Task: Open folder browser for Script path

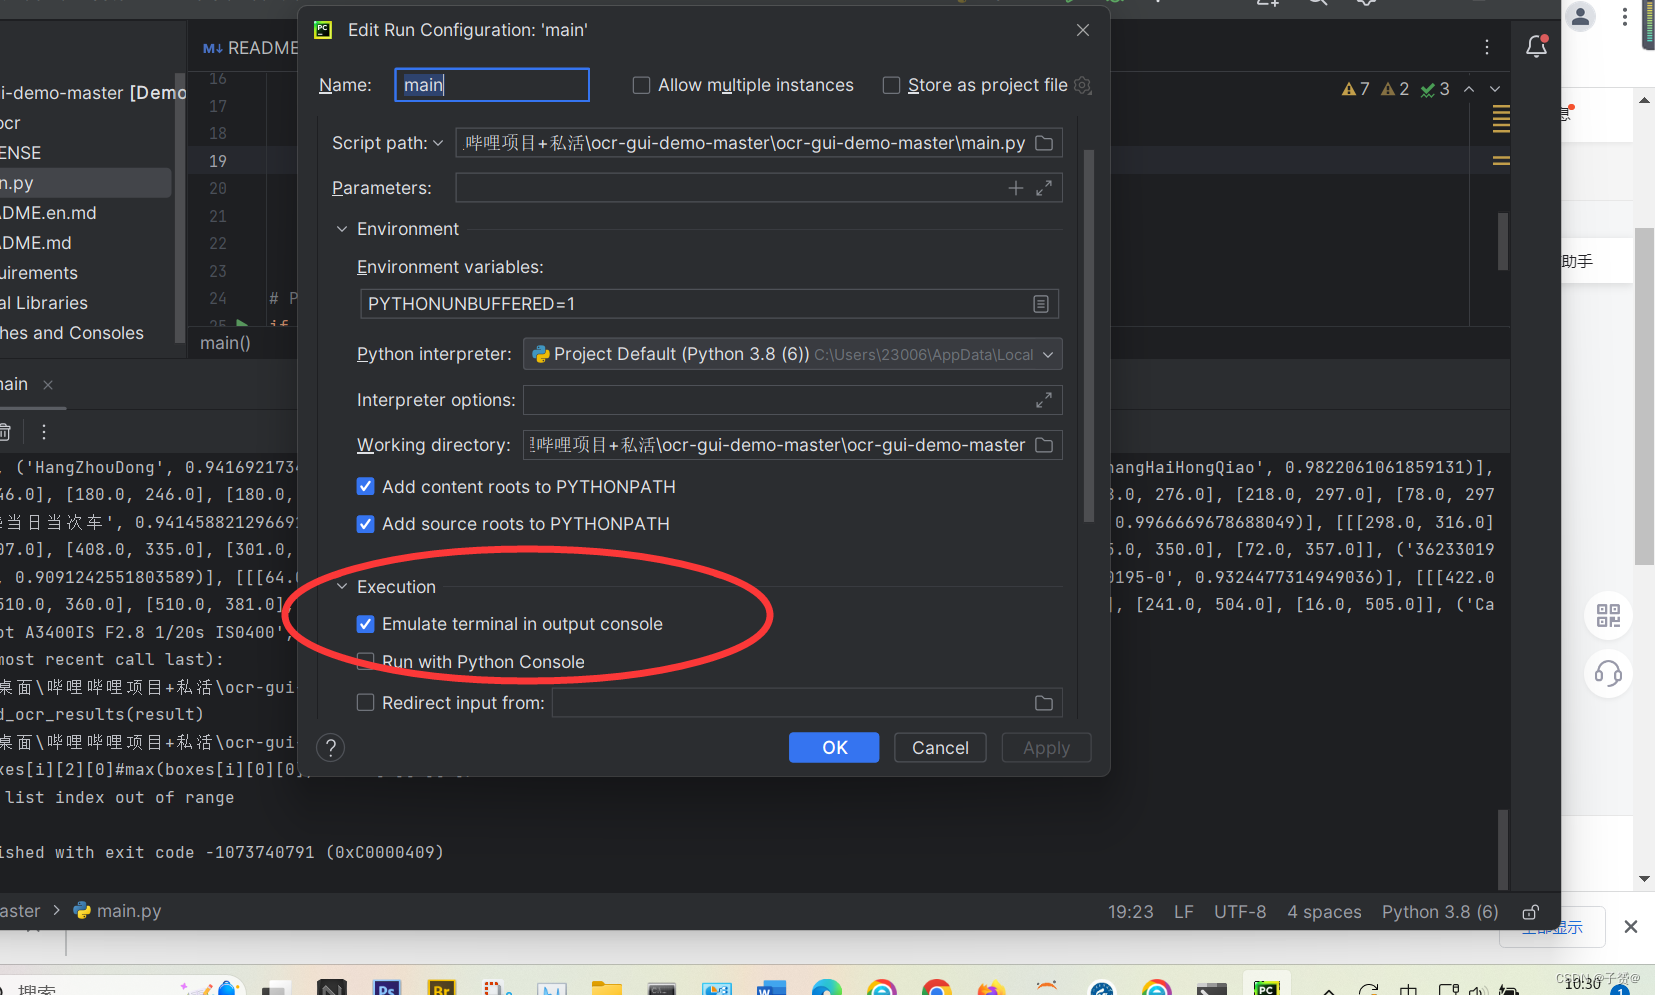Action: click(1044, 143)
